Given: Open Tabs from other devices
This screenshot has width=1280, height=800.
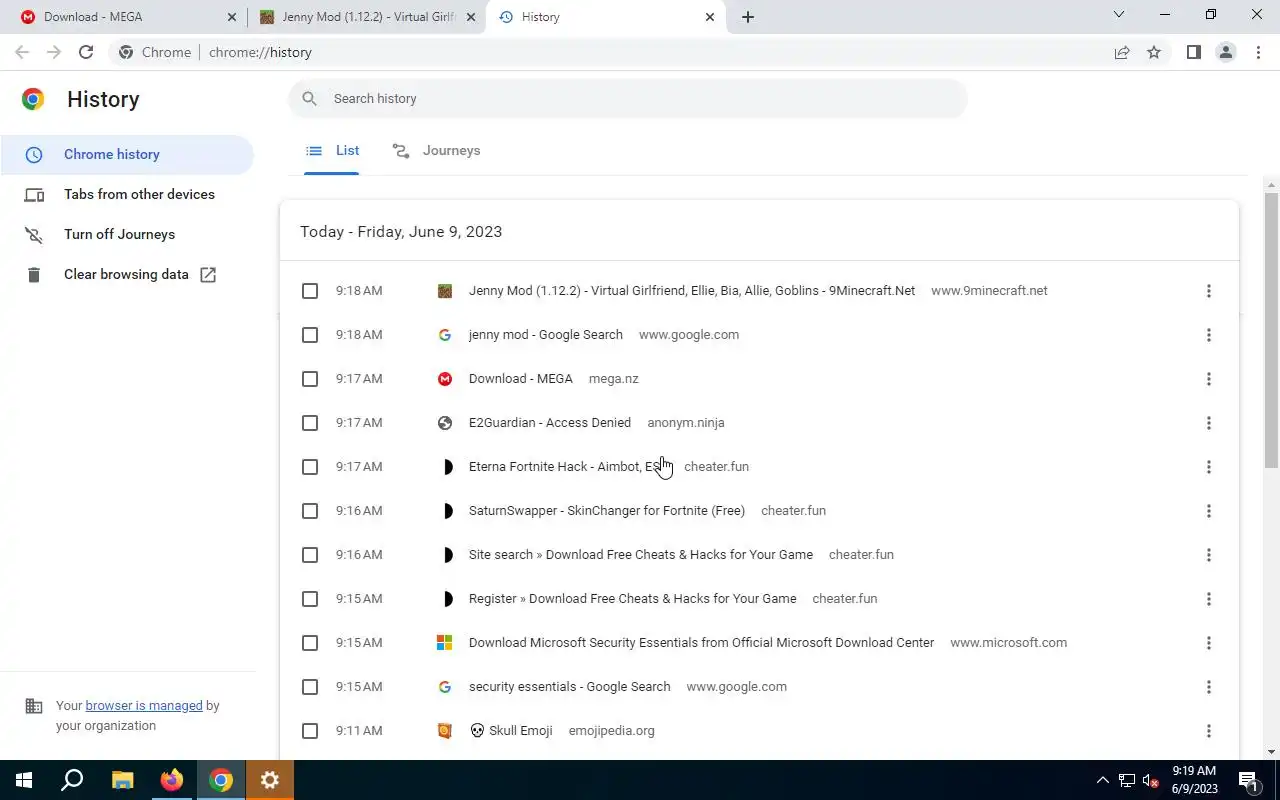Looking at the screenshot, I should (x=127, y=195).
